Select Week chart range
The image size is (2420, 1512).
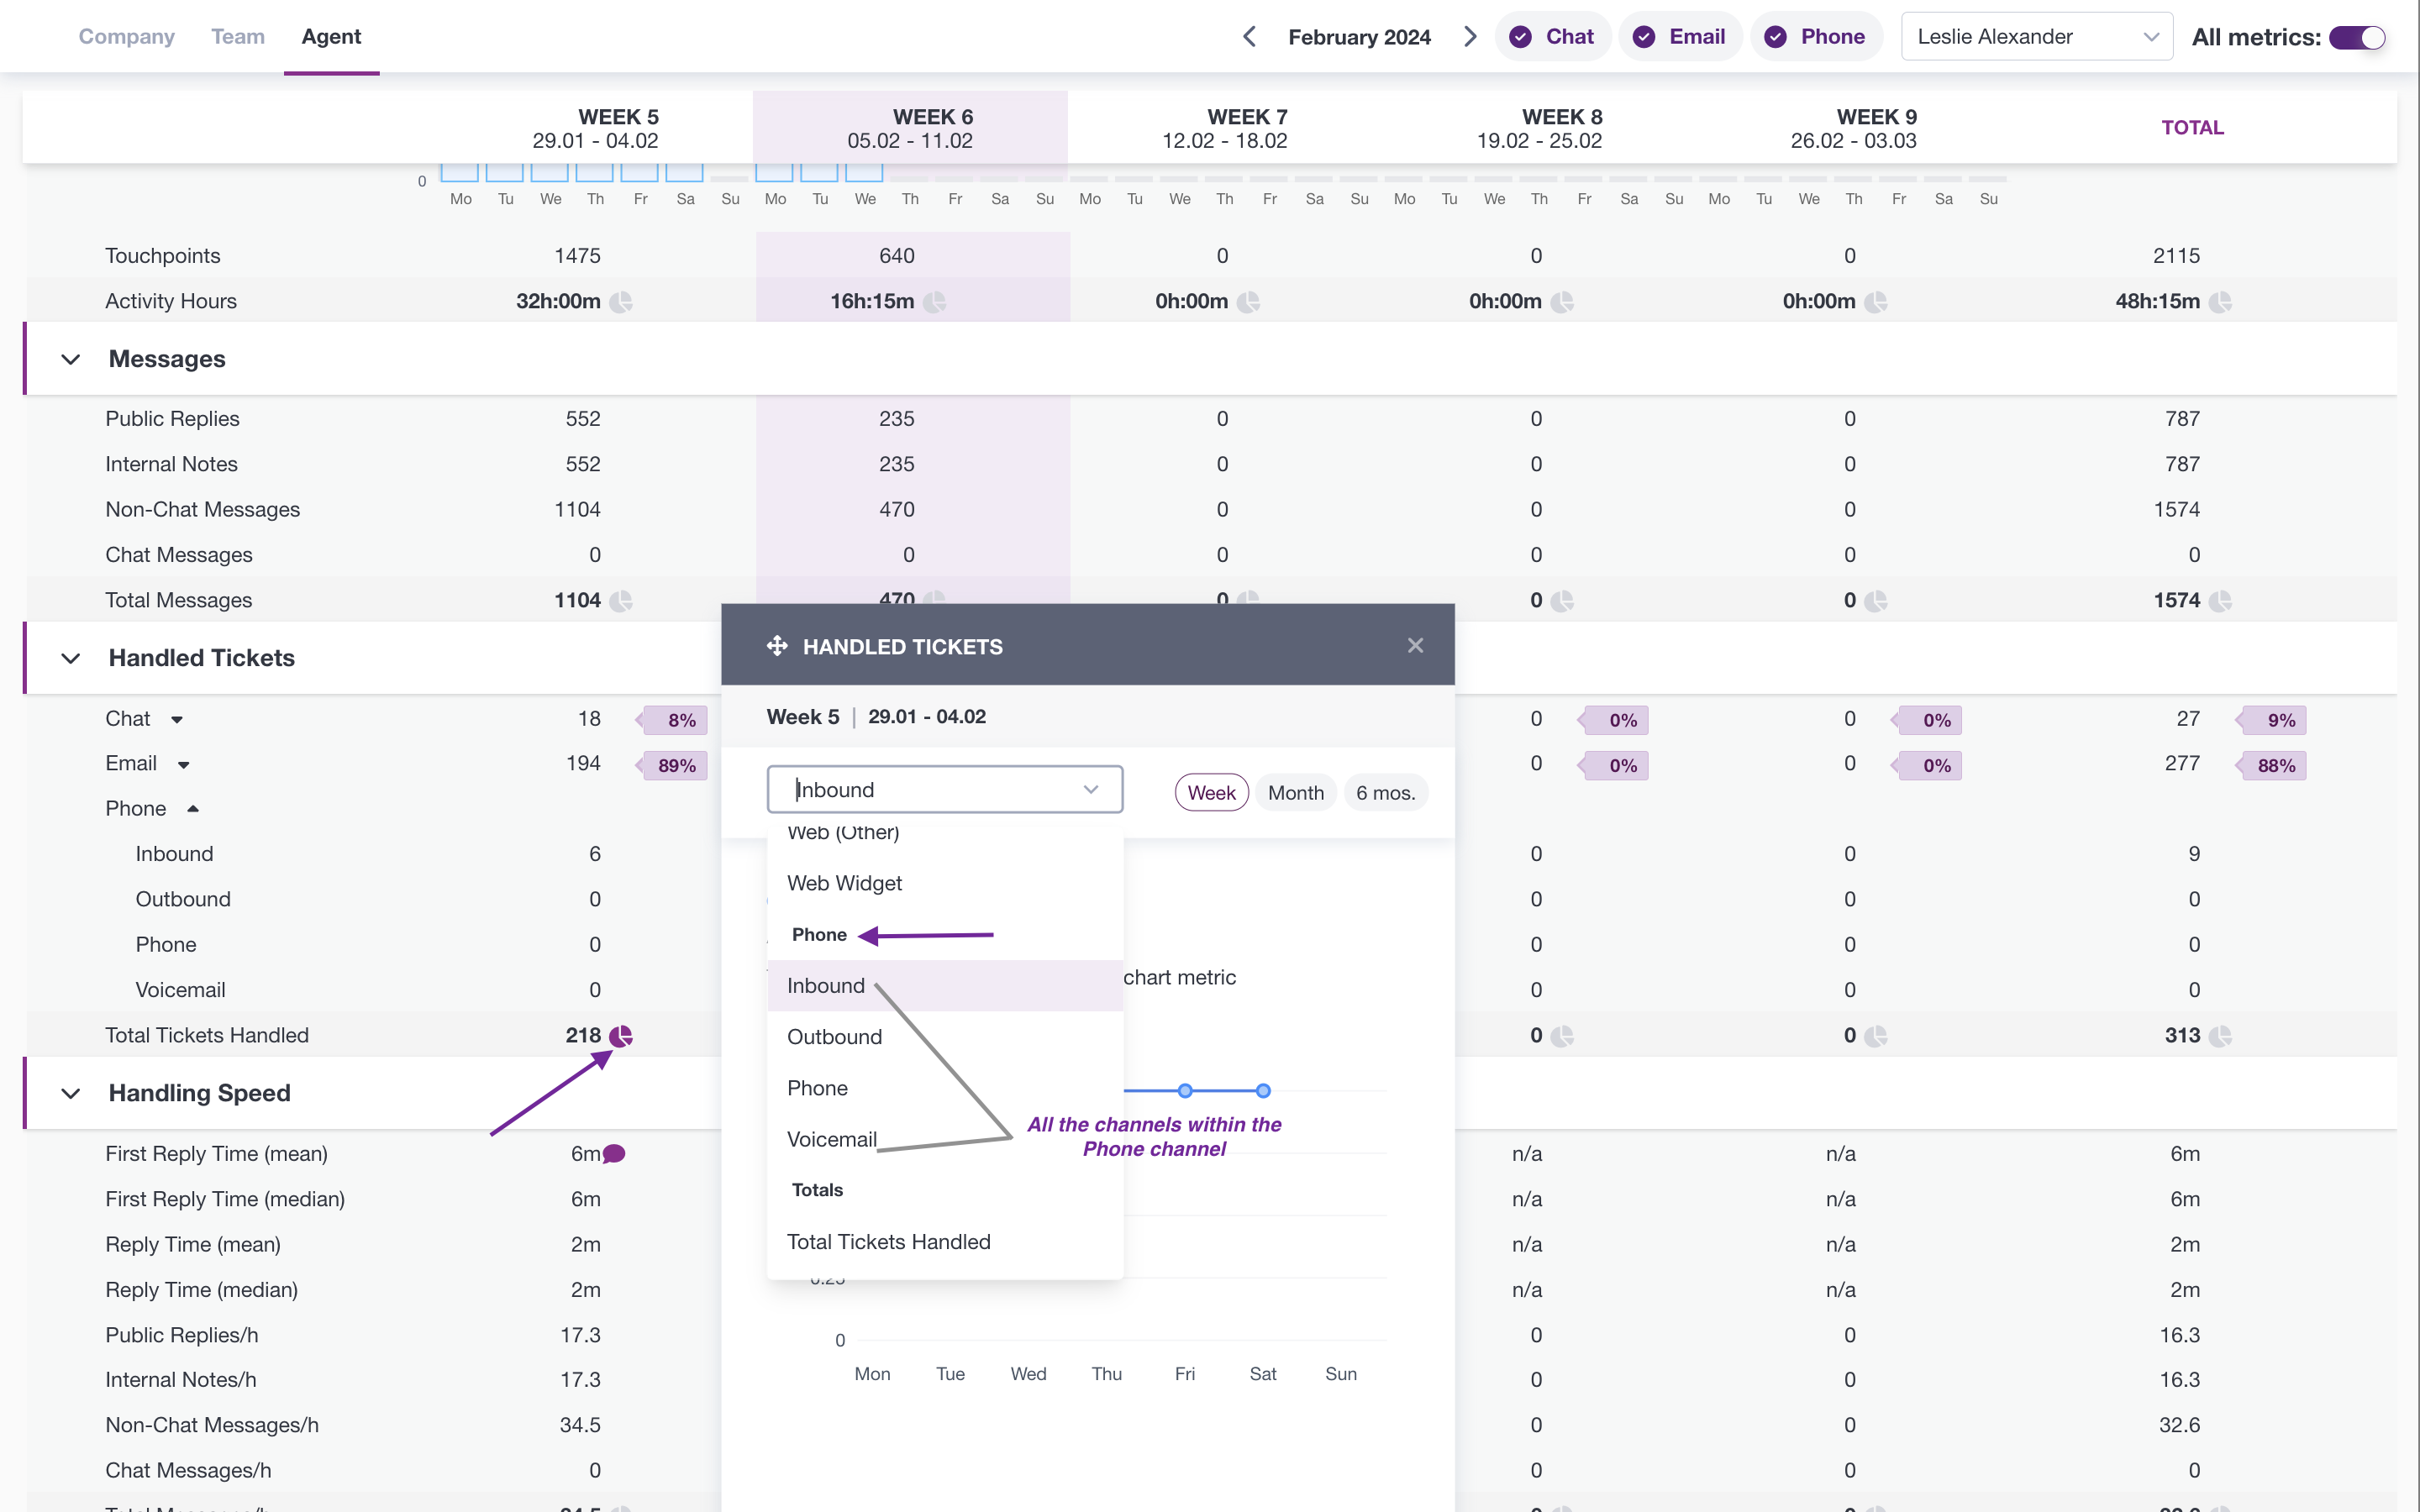[x=1211, y=793]
